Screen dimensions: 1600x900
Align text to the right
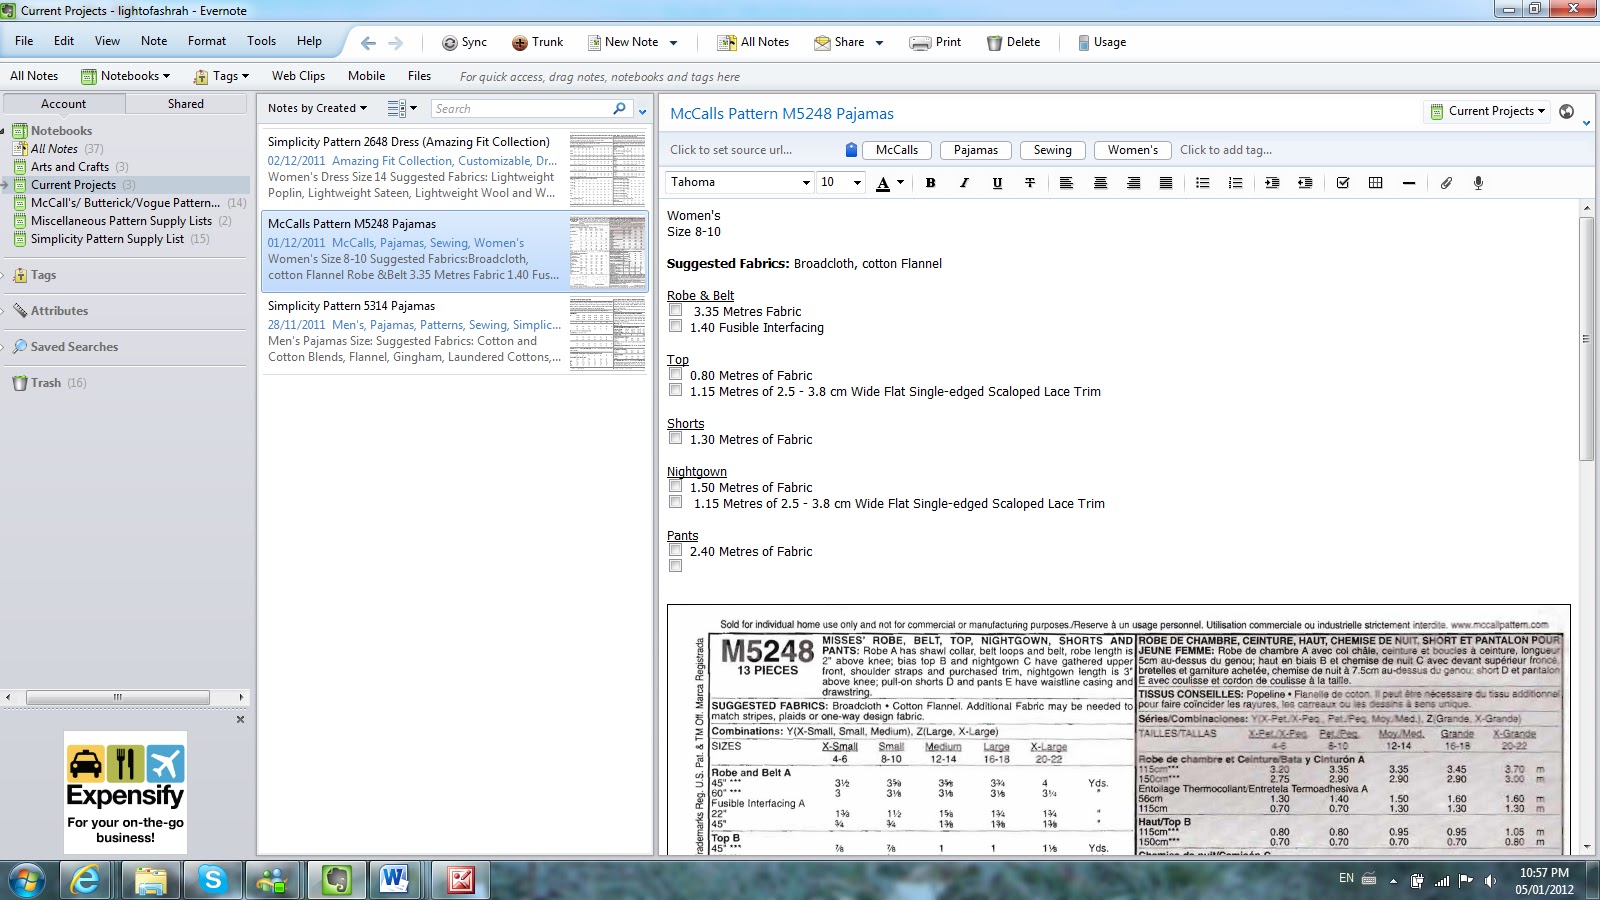1133,183
